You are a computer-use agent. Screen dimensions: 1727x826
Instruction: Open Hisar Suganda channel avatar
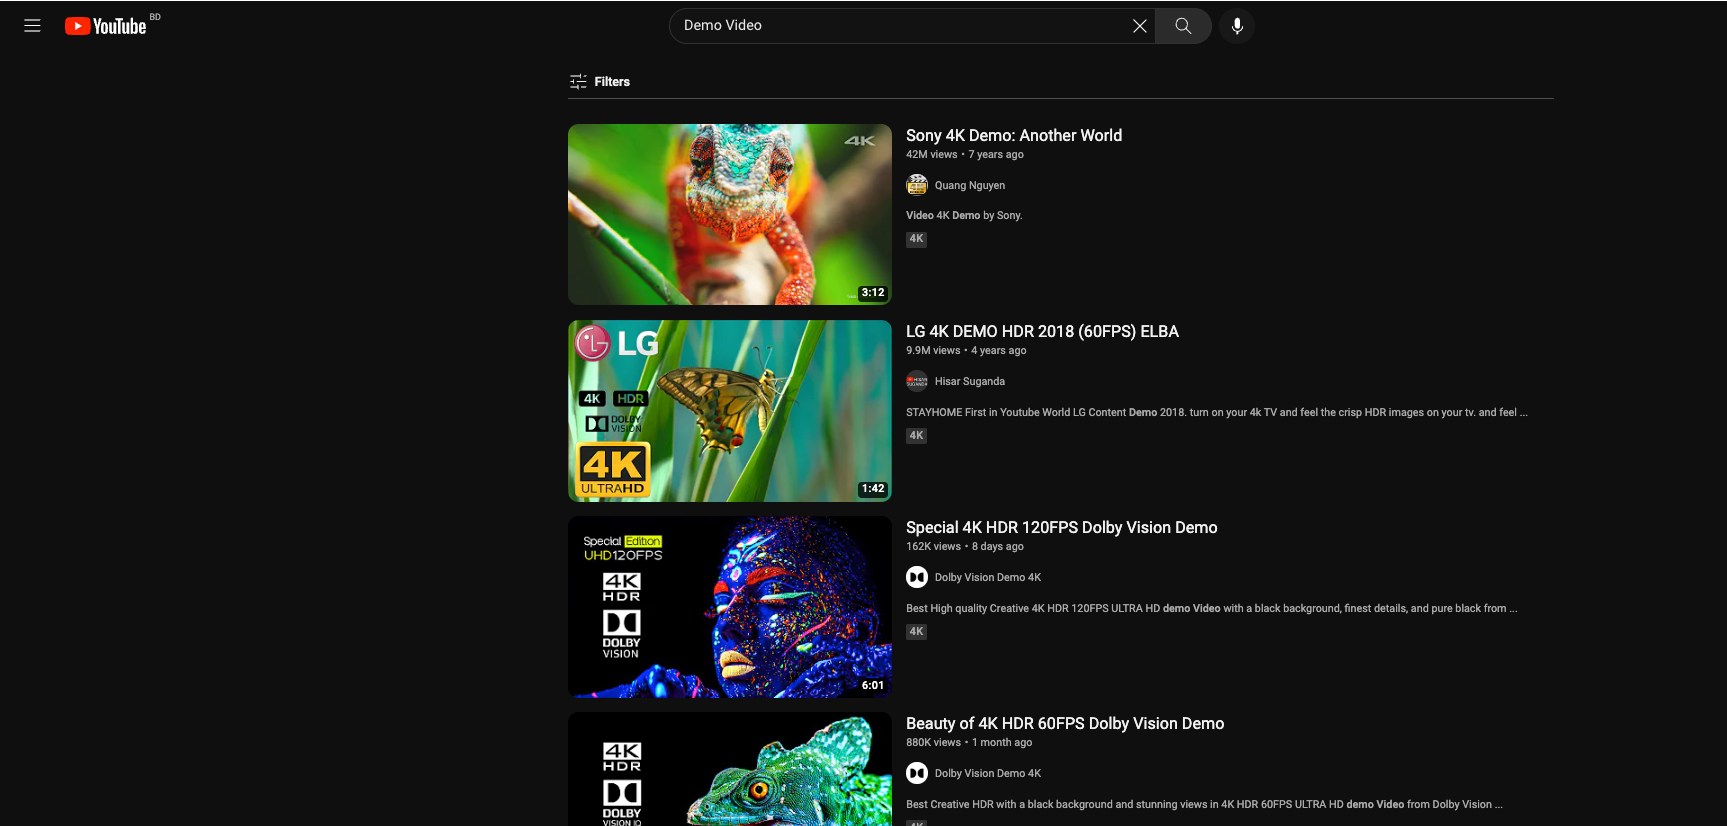click(x=917, y=381)
